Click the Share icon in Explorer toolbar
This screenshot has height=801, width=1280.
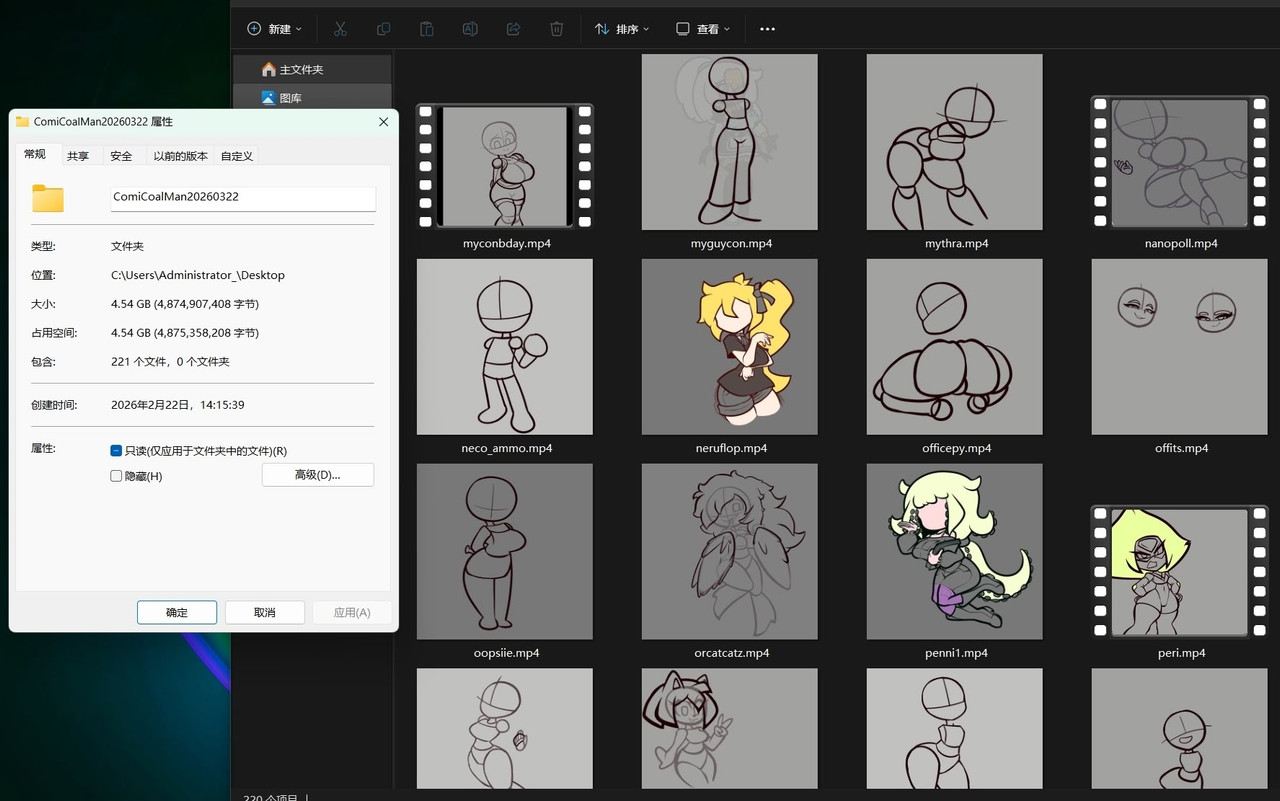(x=513, y=29)
